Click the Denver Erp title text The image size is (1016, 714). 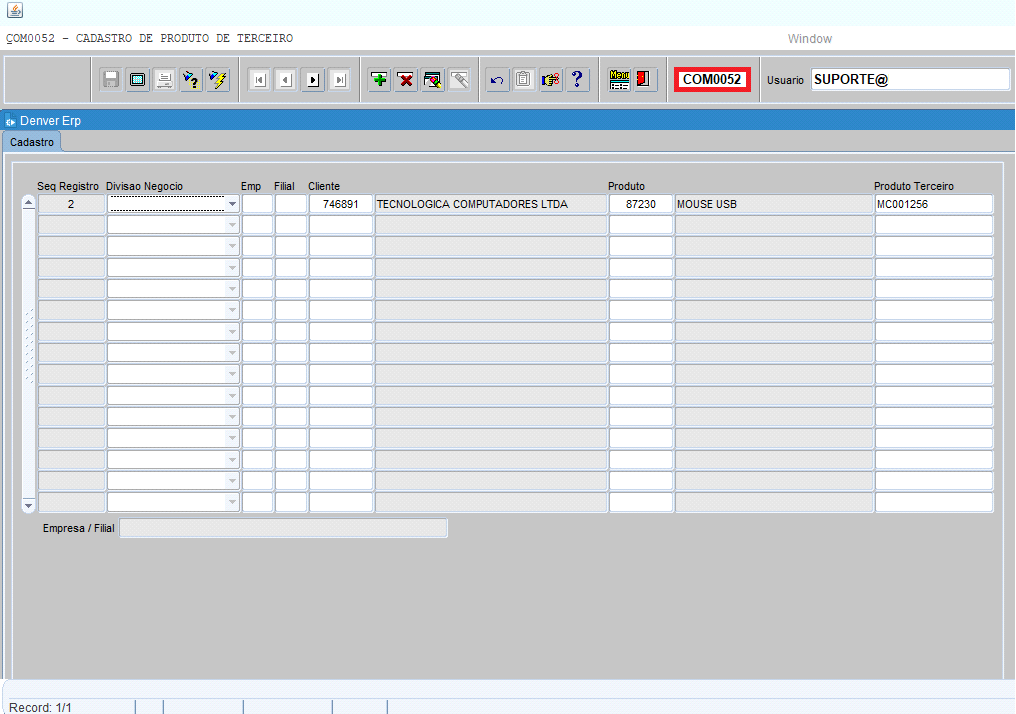click(x=51, y=121)
